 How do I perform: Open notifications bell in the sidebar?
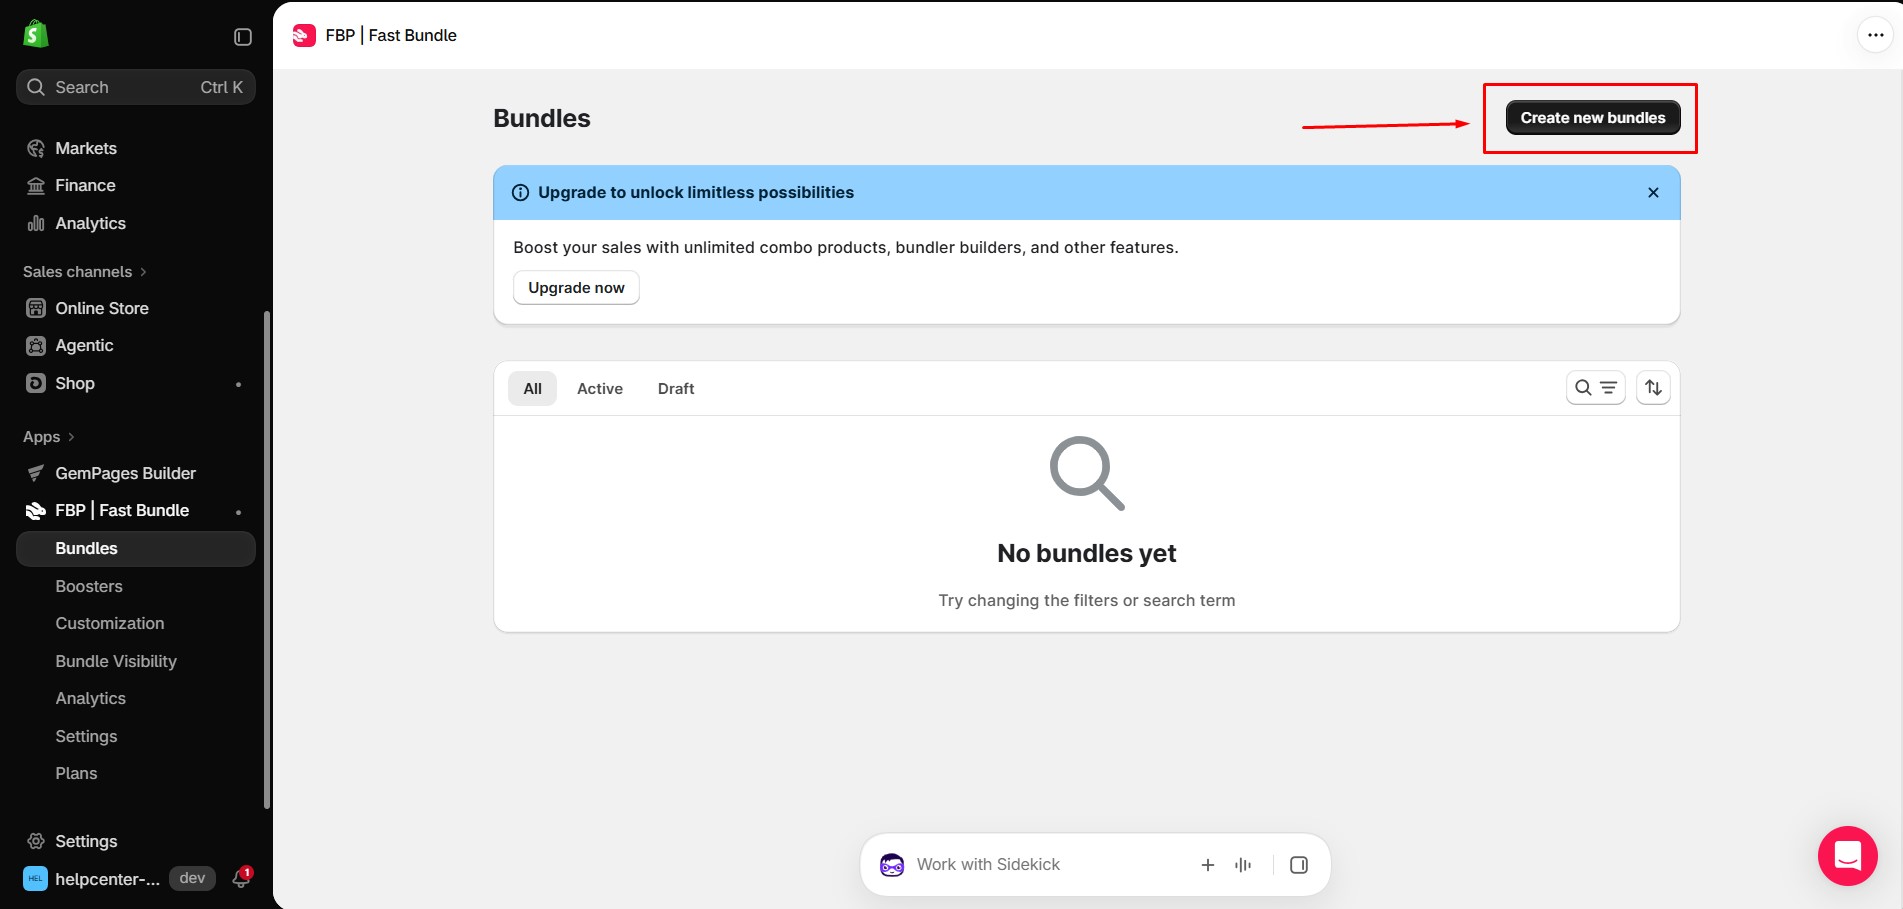click(x=241, y=878)
